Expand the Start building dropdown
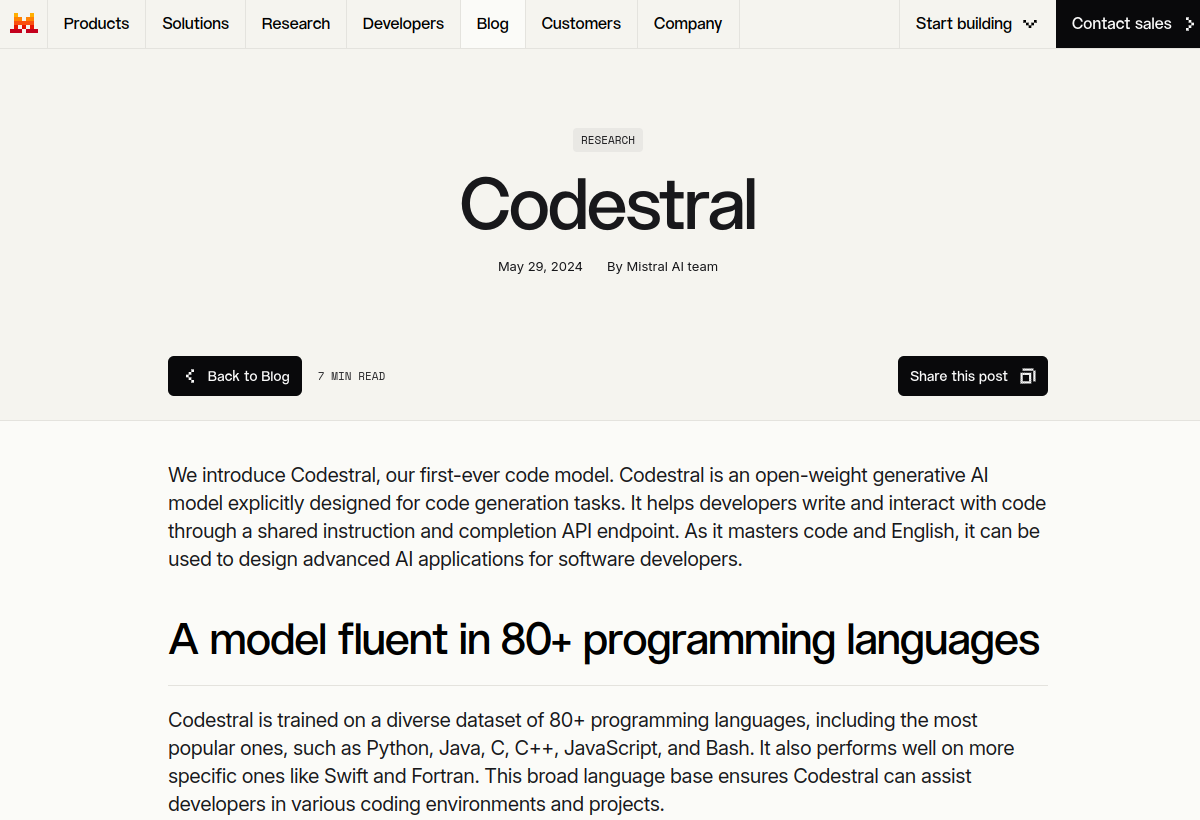Viewport: 1200px width, 820px height. [x=977, y=24]
